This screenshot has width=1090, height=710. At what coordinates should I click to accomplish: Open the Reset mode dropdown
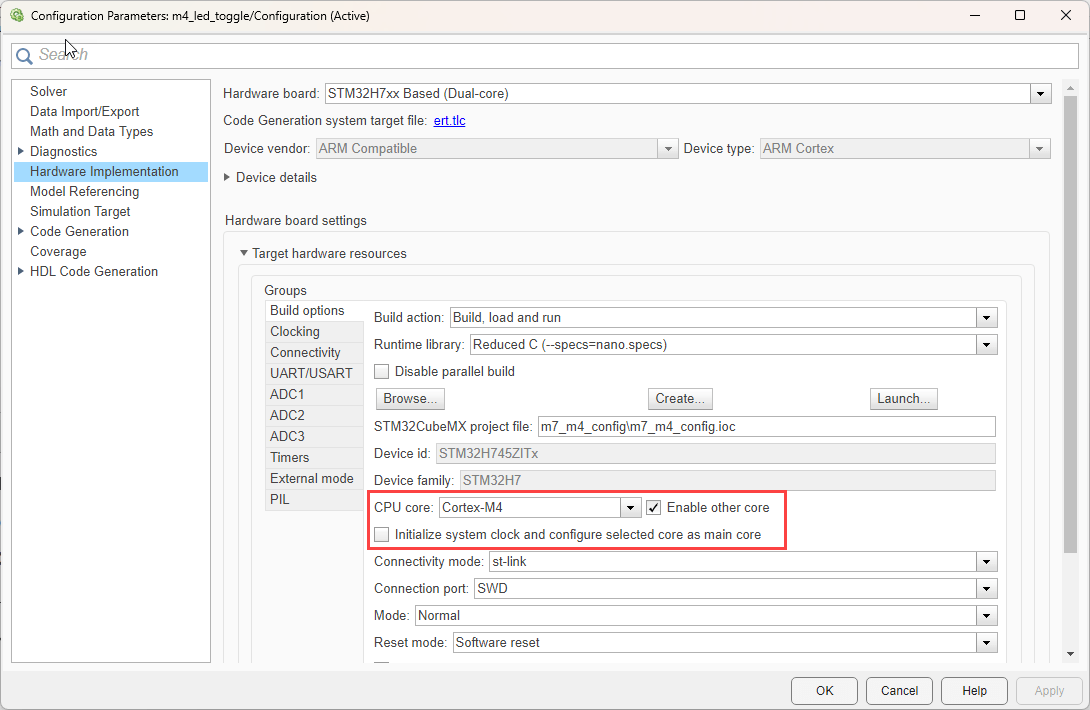(986, 642)
